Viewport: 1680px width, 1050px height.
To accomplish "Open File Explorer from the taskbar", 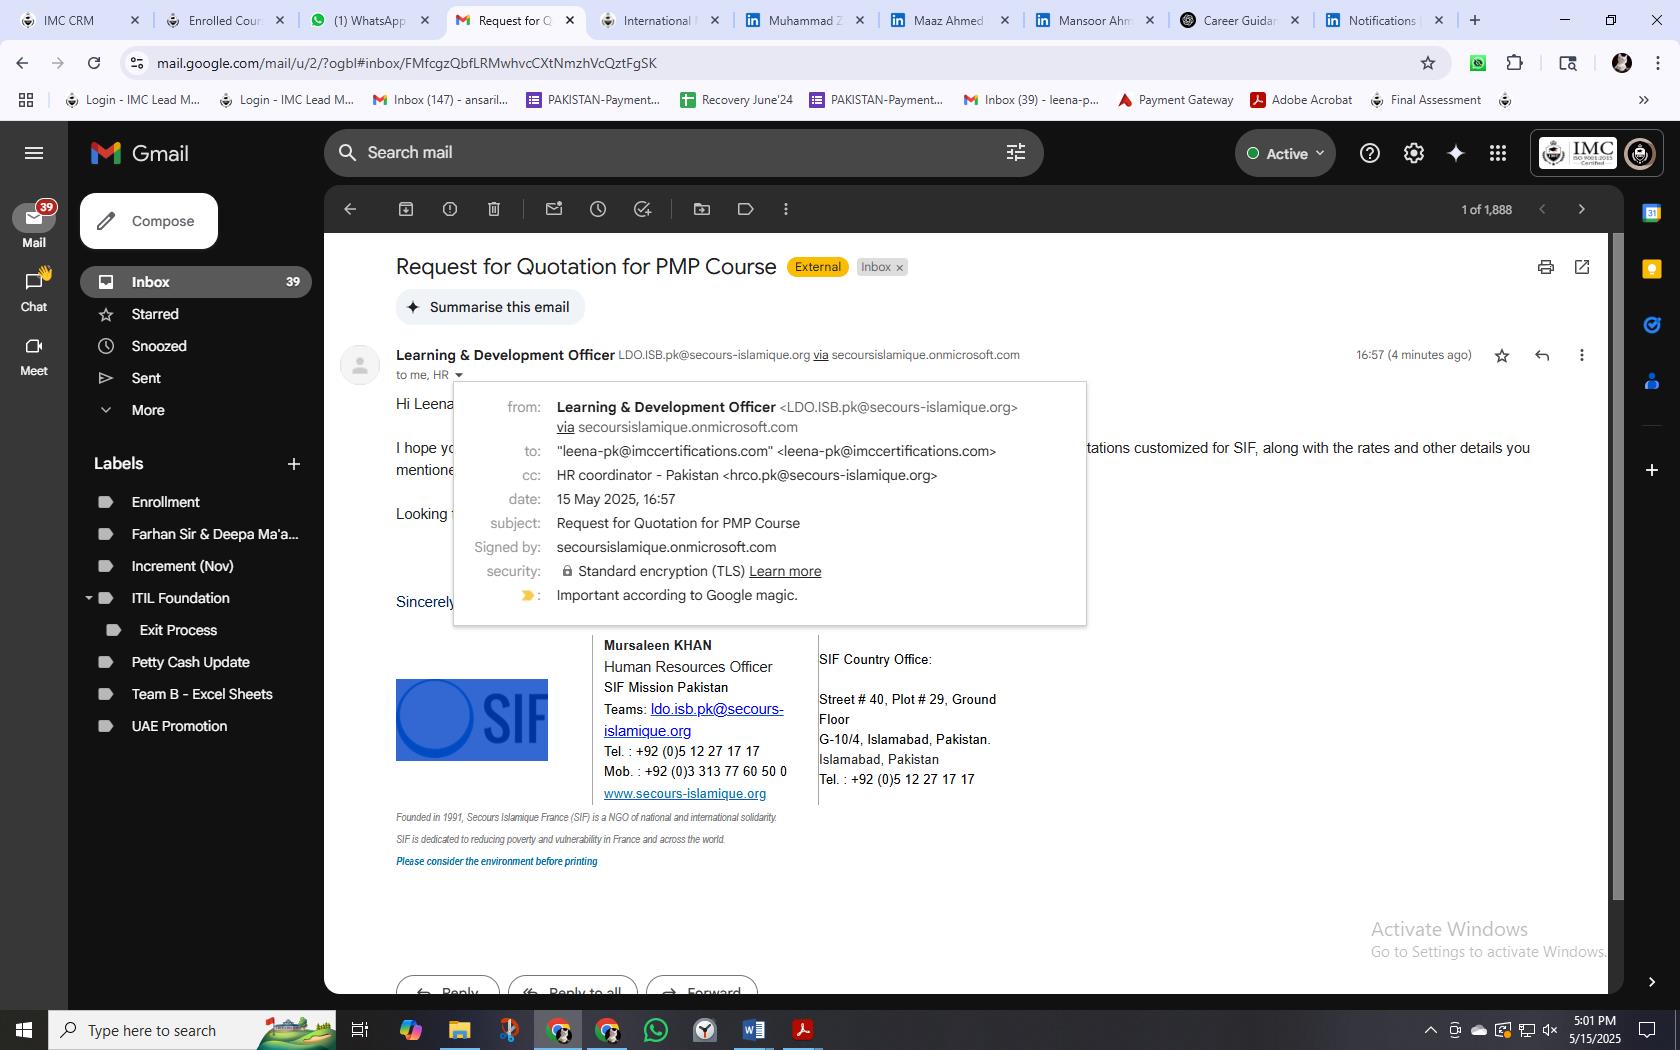I will pyautogui.click(x=459, y=1030).
